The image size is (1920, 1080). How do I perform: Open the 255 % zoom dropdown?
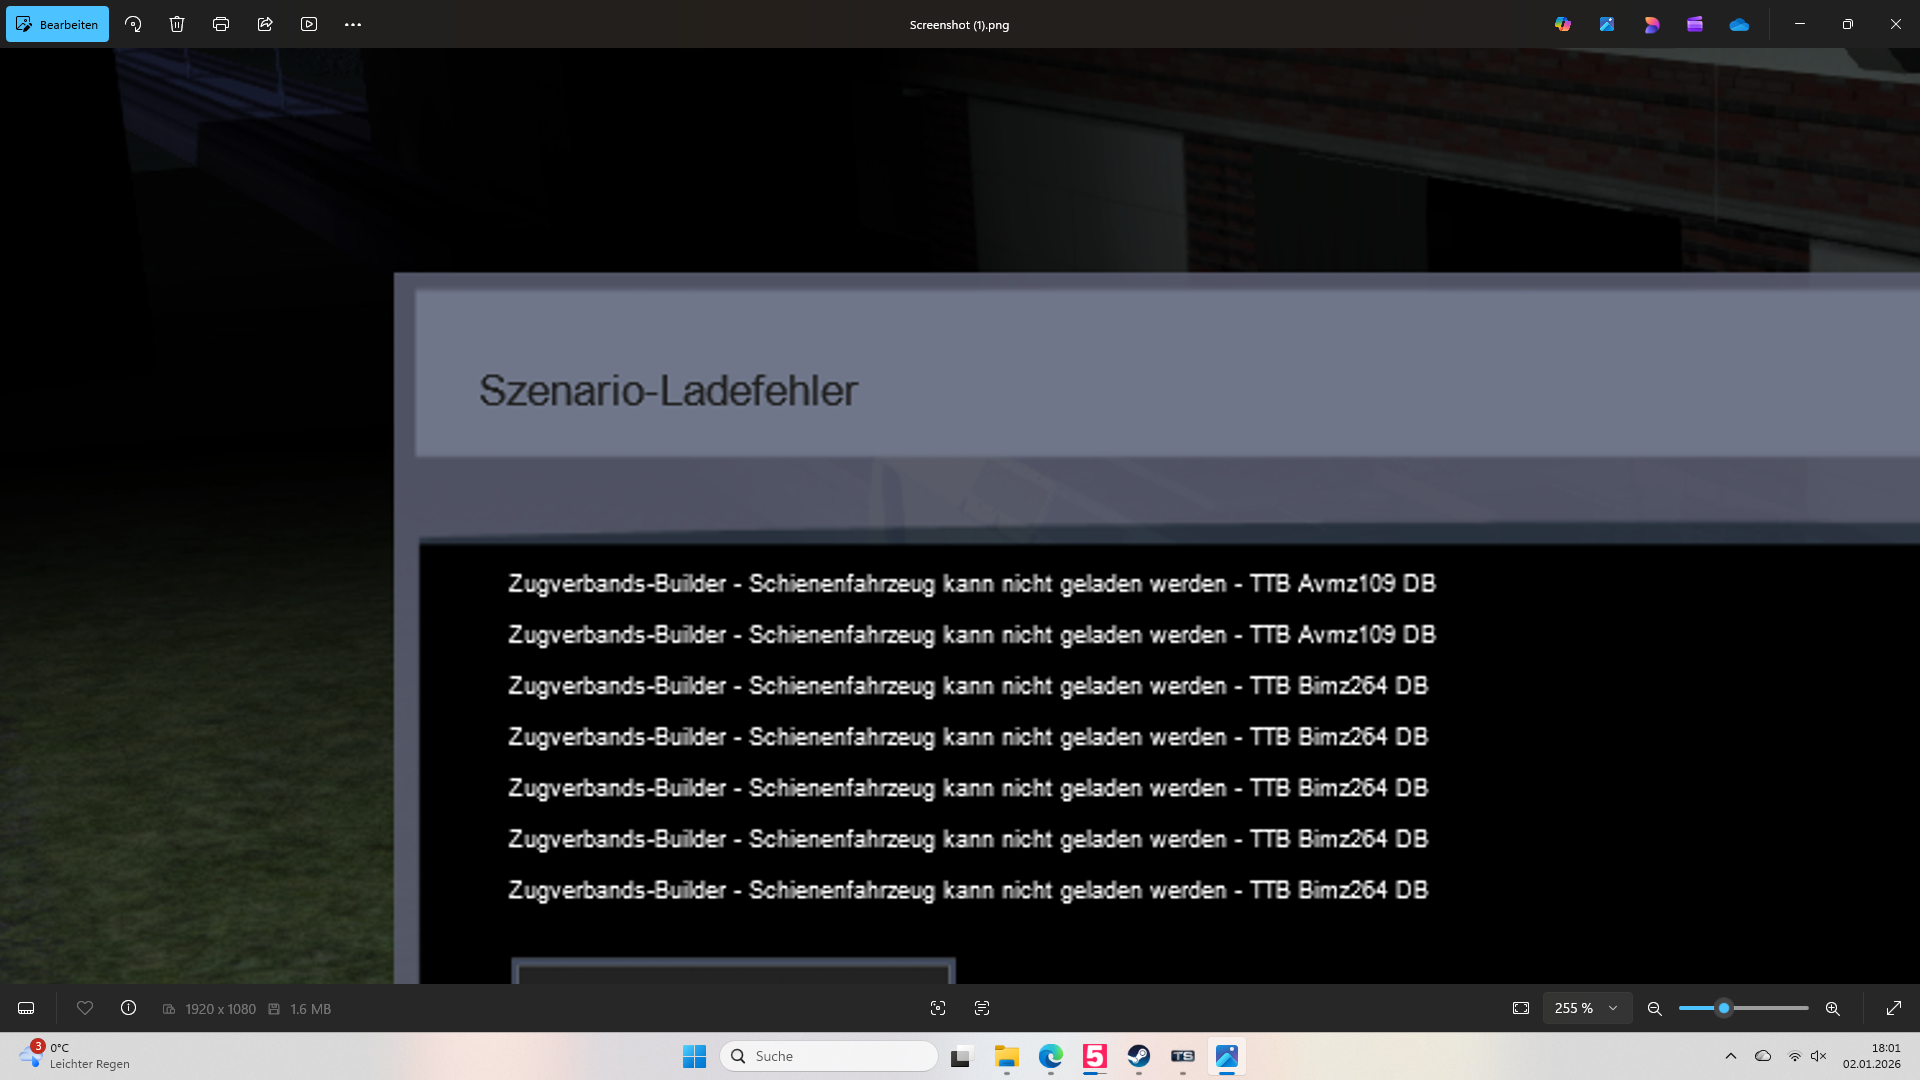tap(1587, 1008)
